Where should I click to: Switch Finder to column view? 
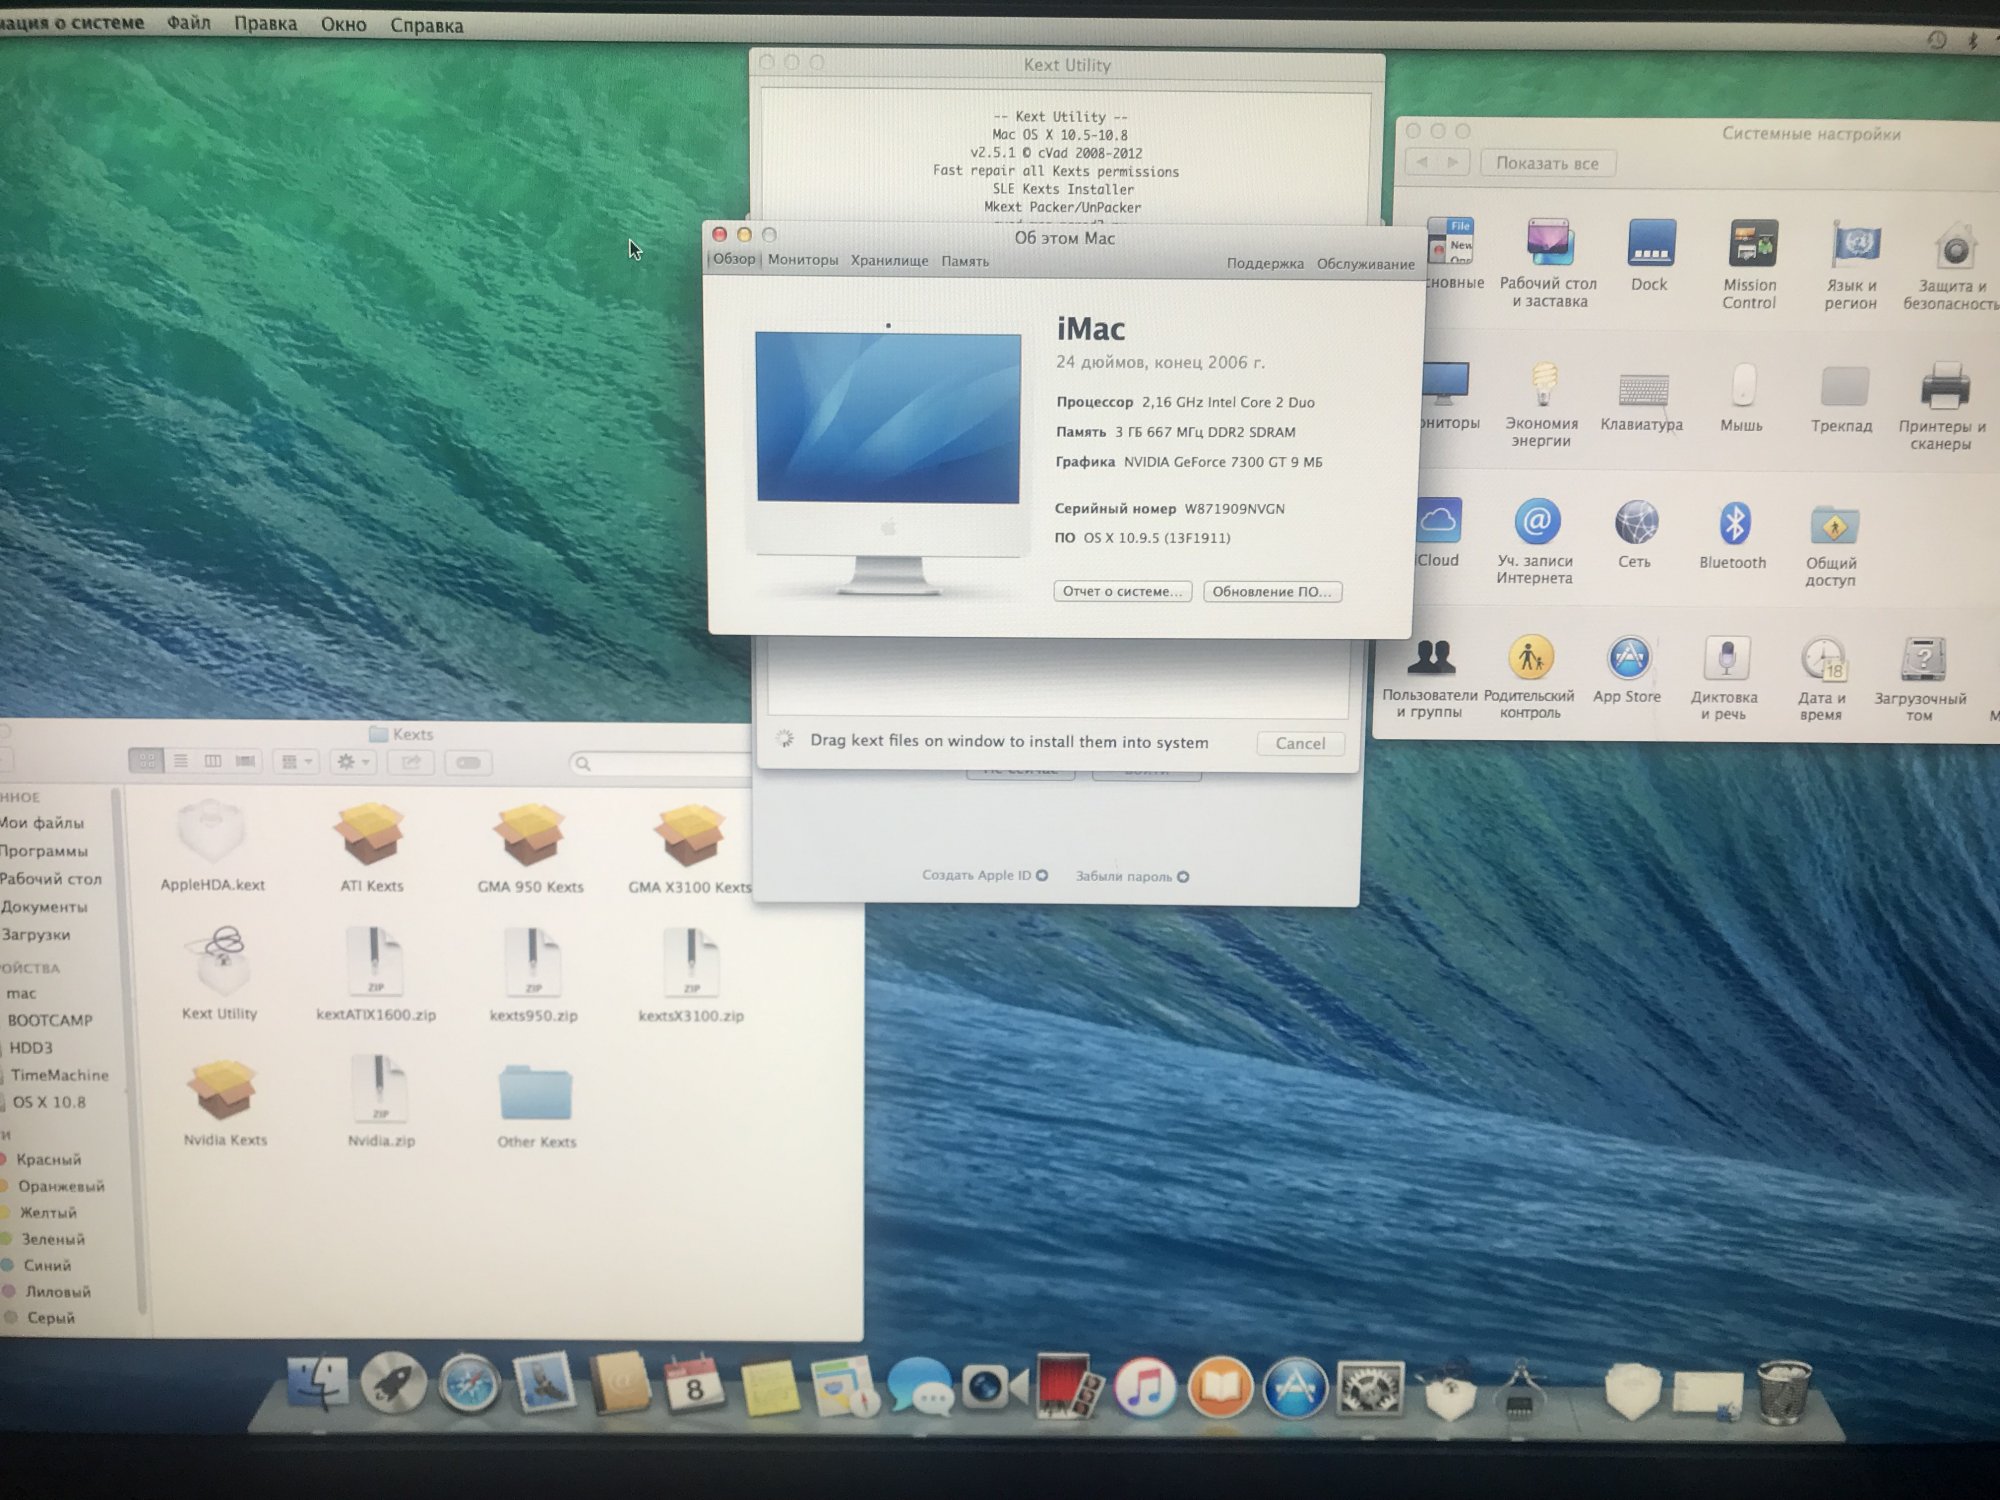(x=212, y=761)
